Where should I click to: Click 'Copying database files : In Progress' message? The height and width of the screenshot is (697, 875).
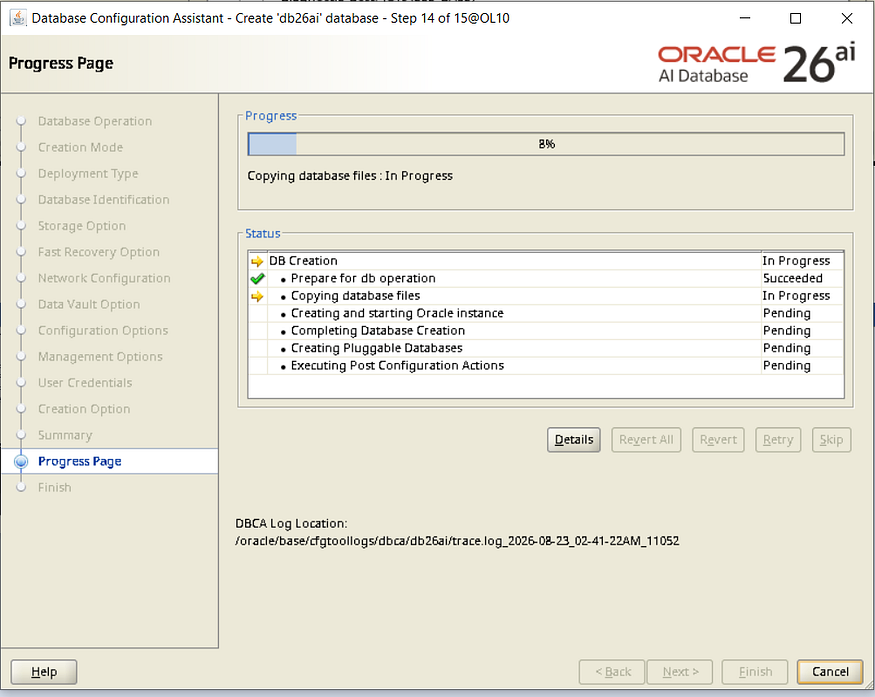pyautogui.click(x=350, y=176)
